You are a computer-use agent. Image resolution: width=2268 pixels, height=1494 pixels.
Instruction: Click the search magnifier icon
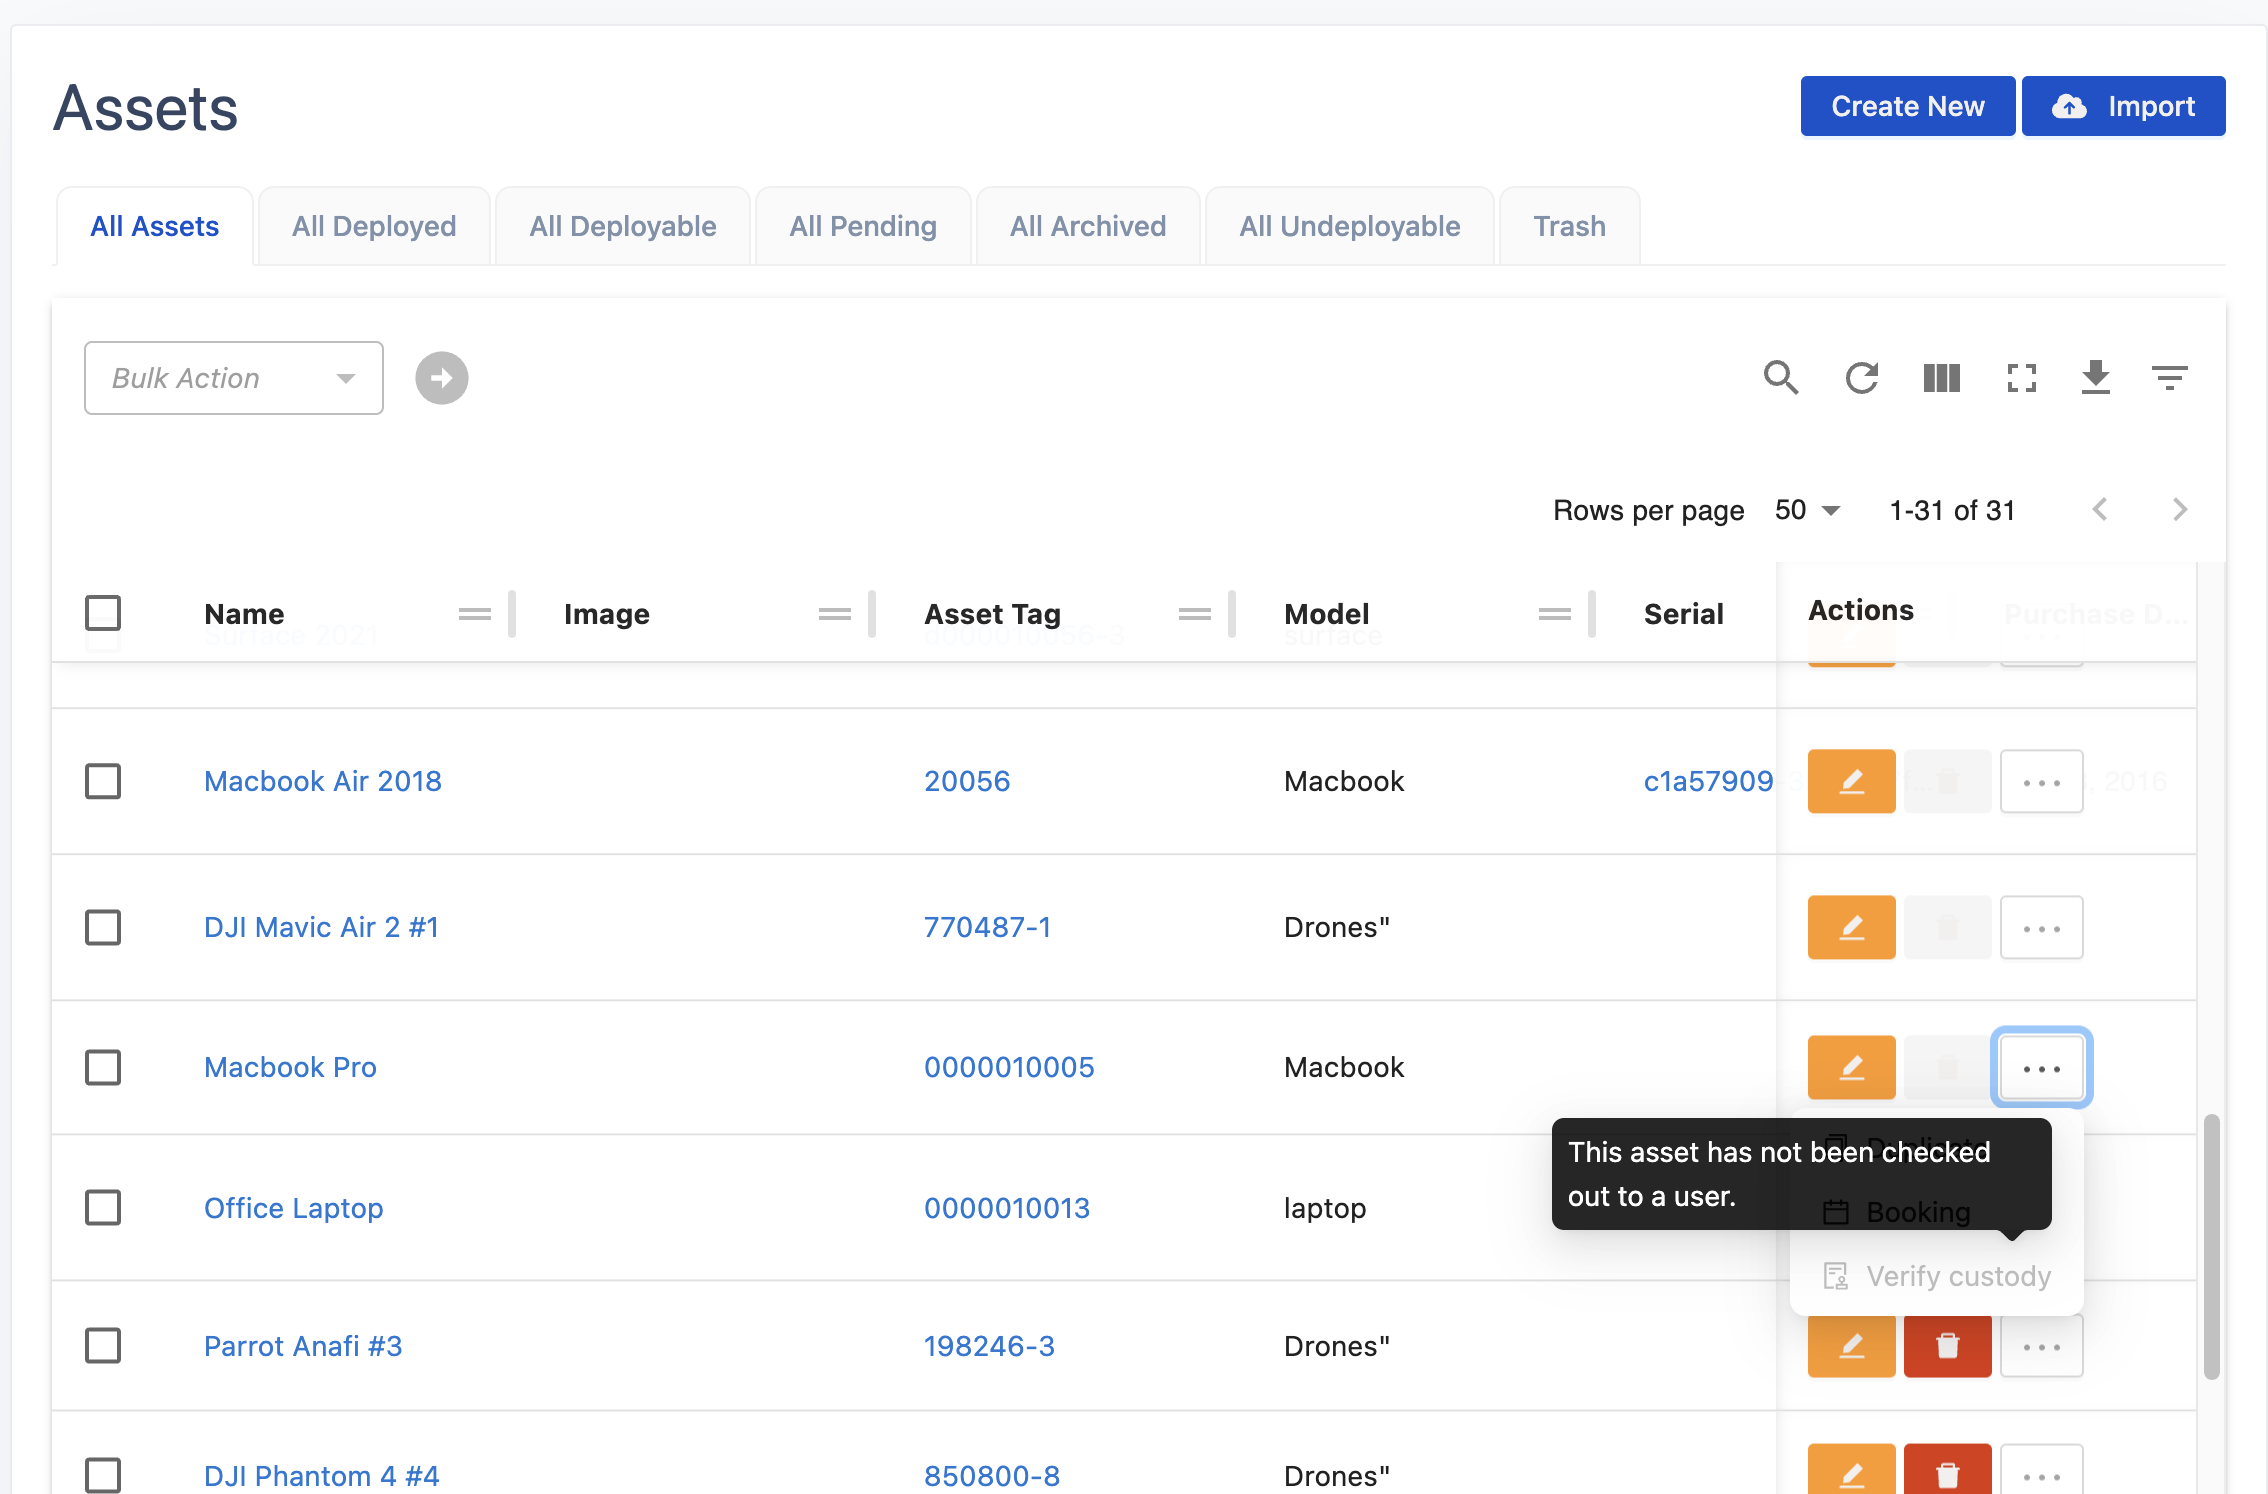[x=1781, y=378]
